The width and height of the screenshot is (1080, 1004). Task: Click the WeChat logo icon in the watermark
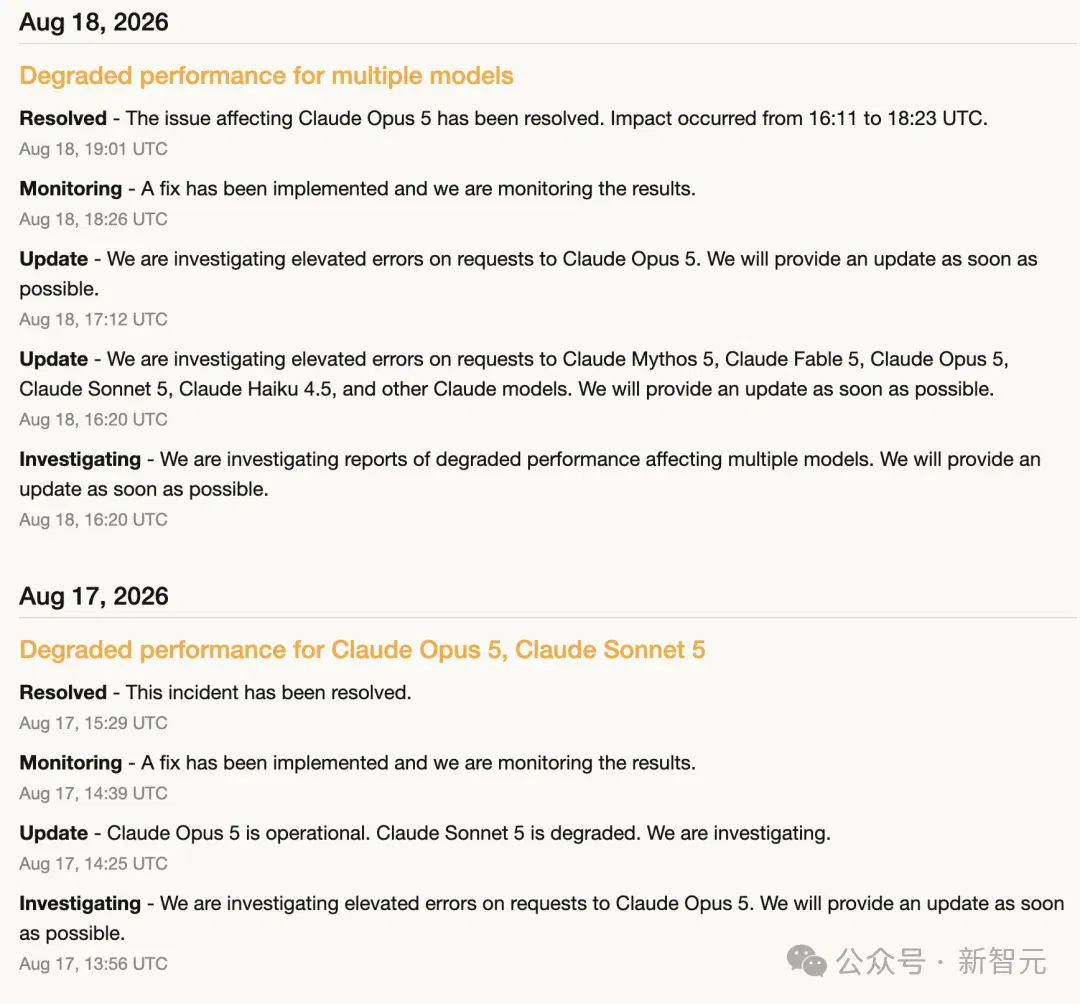coord(806,961)
